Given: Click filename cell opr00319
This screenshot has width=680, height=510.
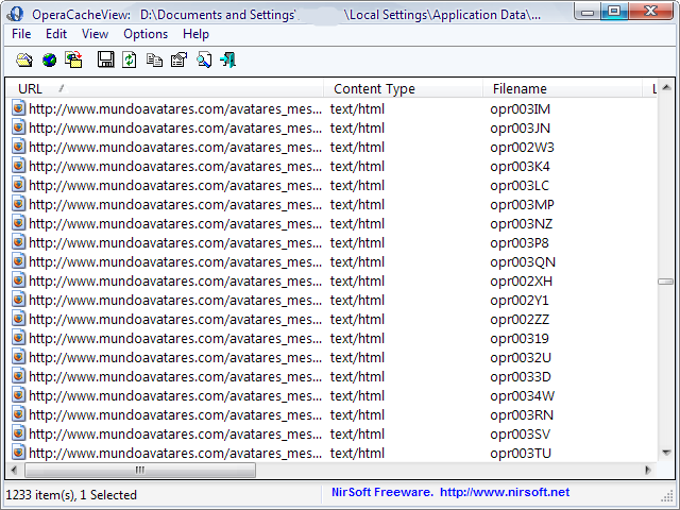Looking at the screenshot, I should point(520,337).
